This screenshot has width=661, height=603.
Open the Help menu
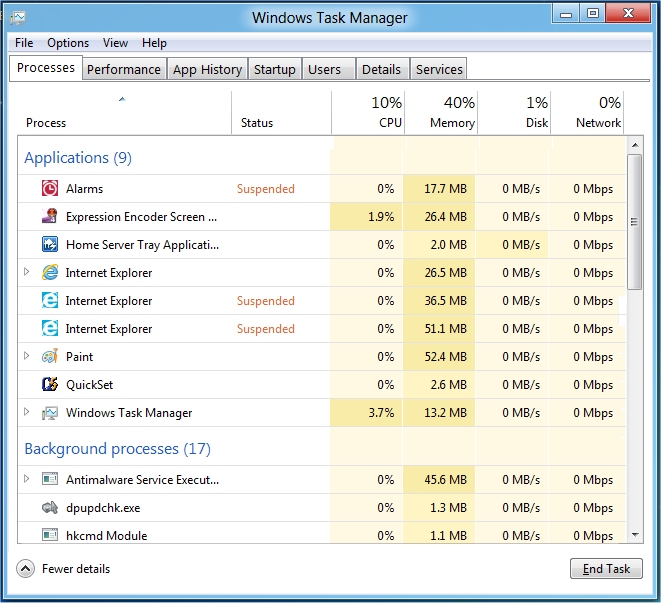(154, 43)
